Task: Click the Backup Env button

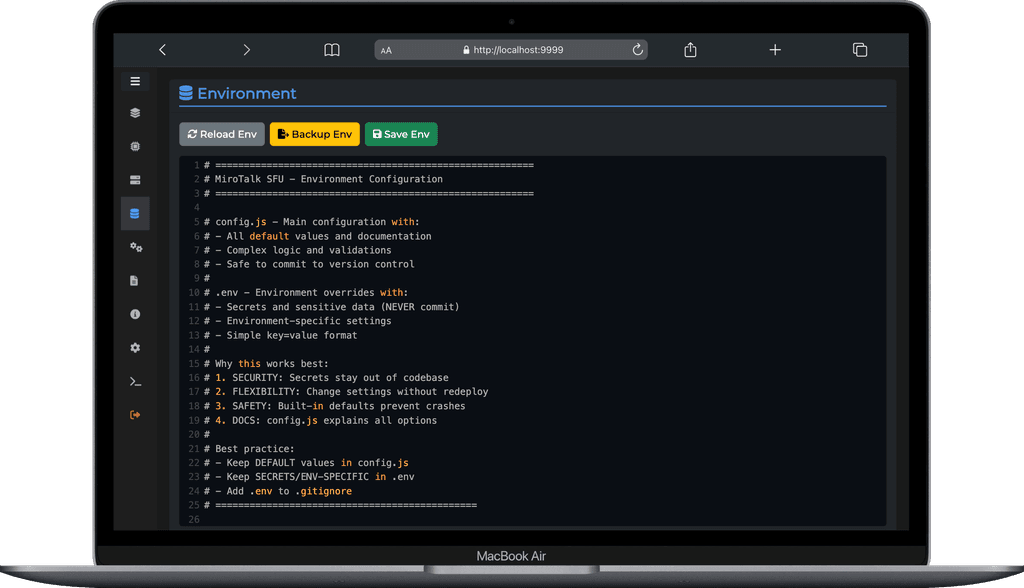Action: click(315, 134)
